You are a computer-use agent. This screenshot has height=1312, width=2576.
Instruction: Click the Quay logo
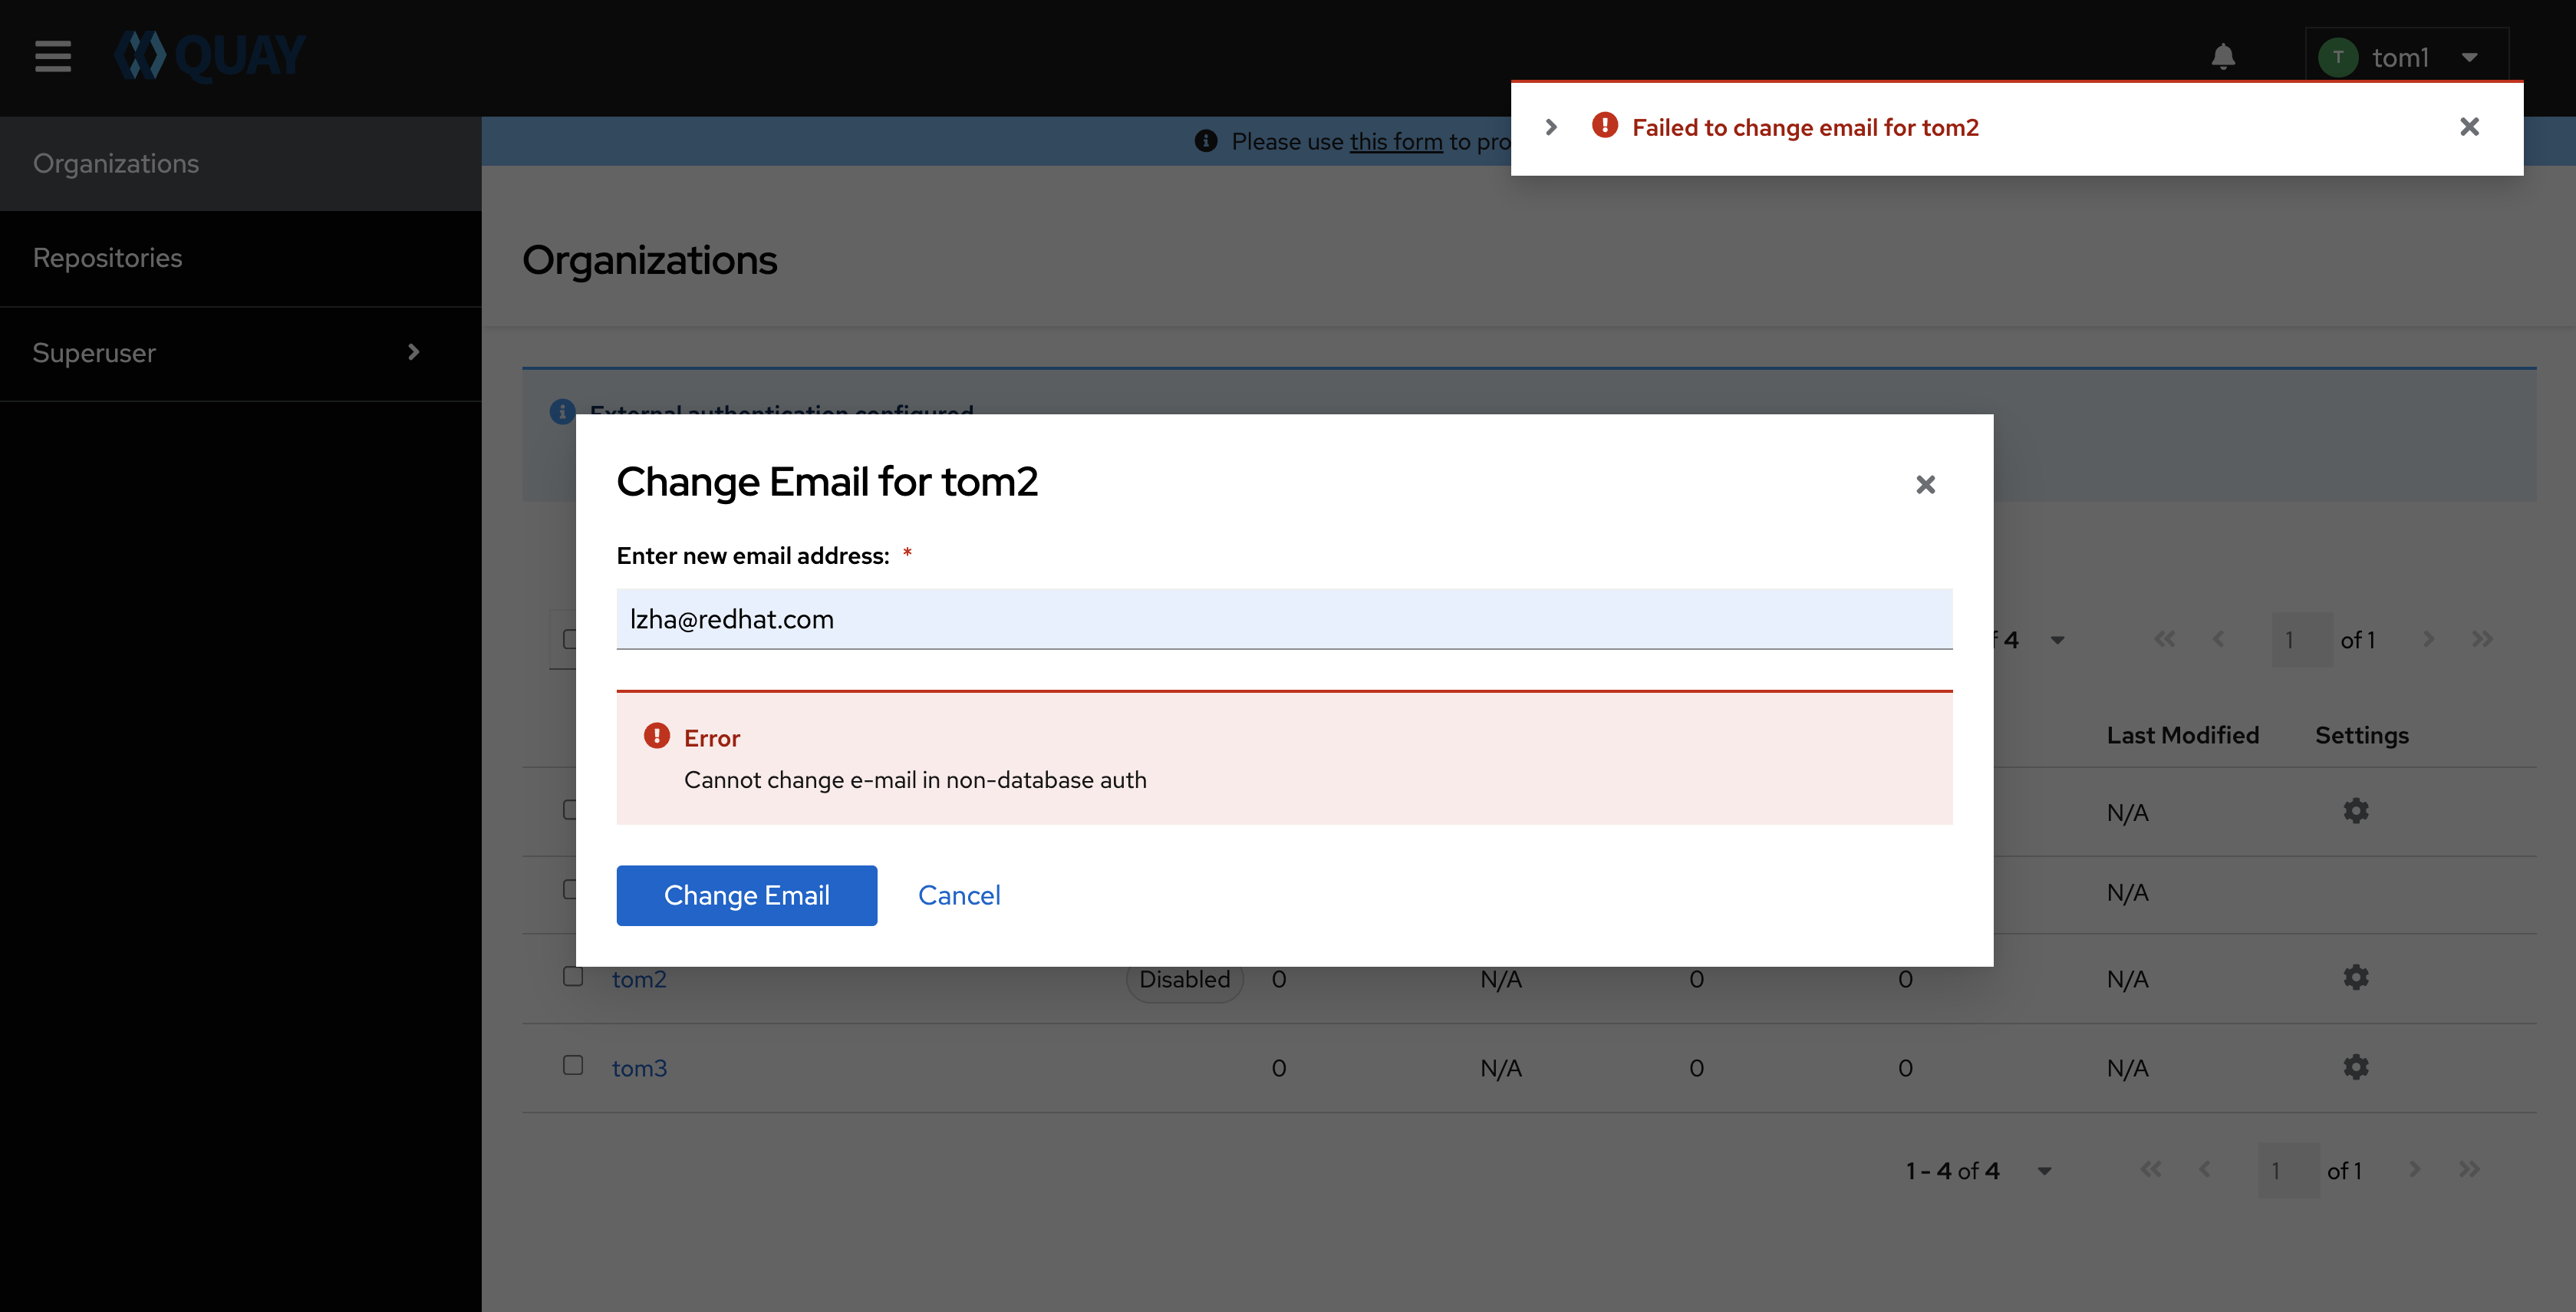(x=210, y=56)
